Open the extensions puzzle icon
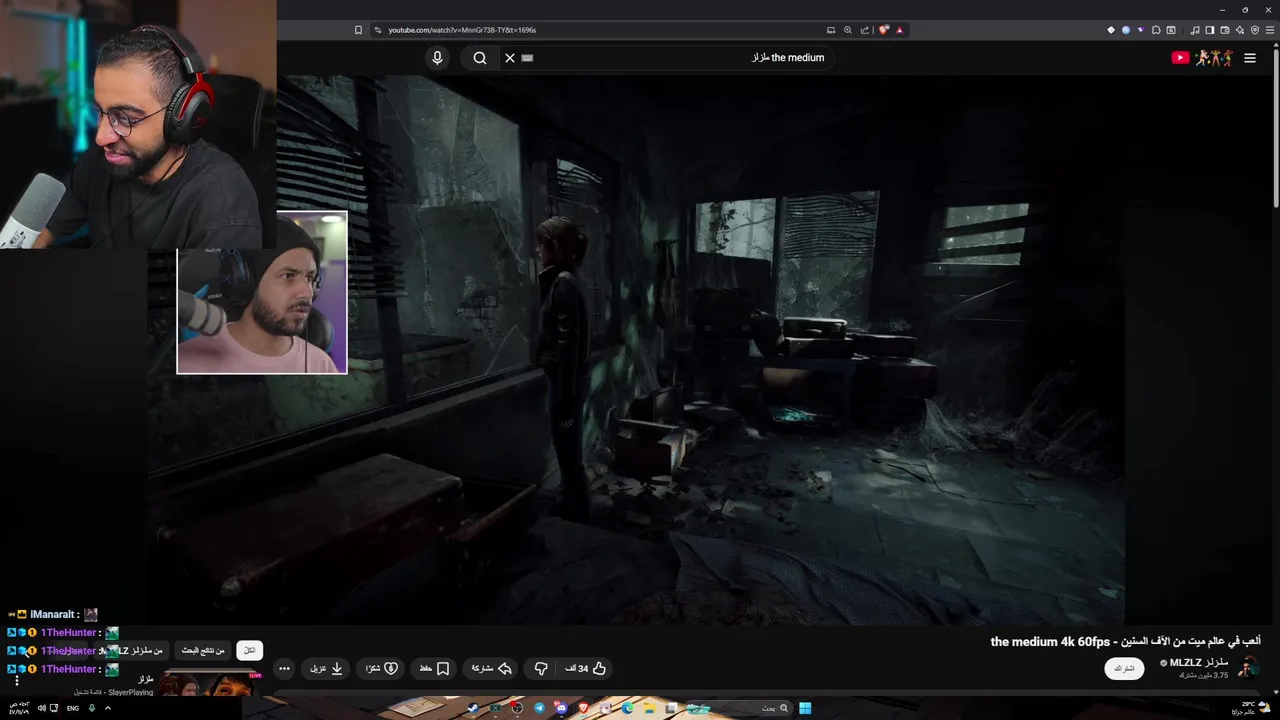This screenshot has height=720, width=1280. [1156, 30]
